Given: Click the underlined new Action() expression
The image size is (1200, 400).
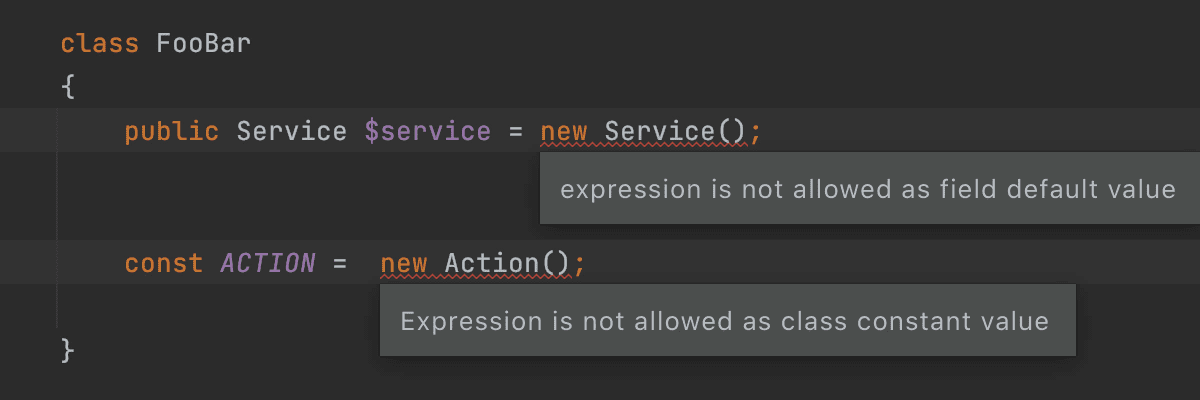Looking at the screenshot, I should [x=476, y=265].
